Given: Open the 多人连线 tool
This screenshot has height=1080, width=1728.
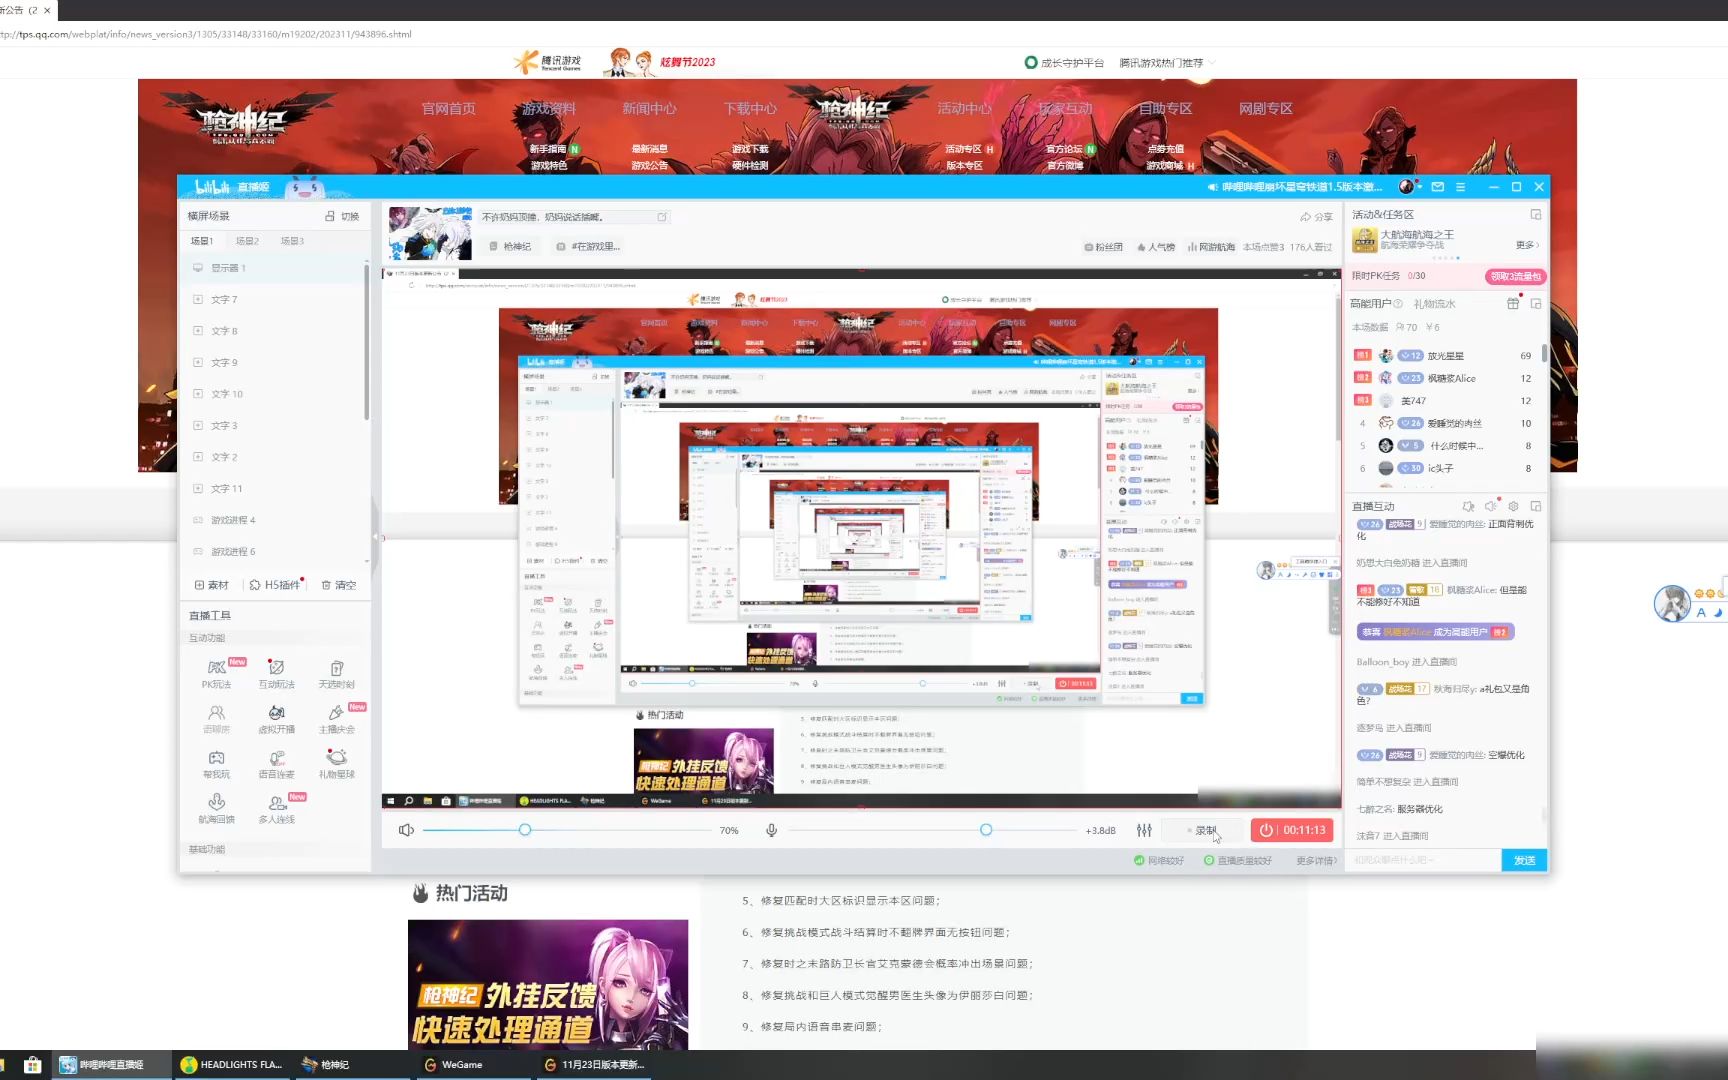Looking at the screenshot, I should click(x=277, y=809).
